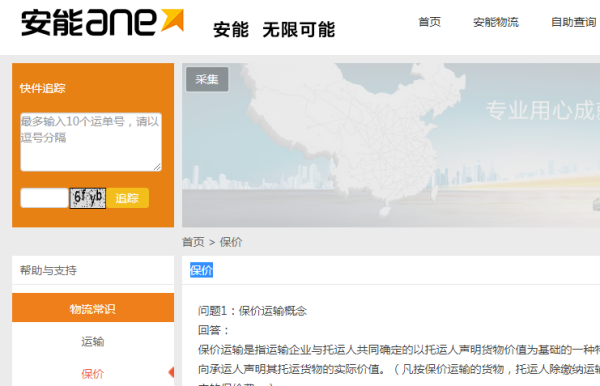Click the 安能 ane logo
Screen dimensions: 600x386
coord(102,23)
